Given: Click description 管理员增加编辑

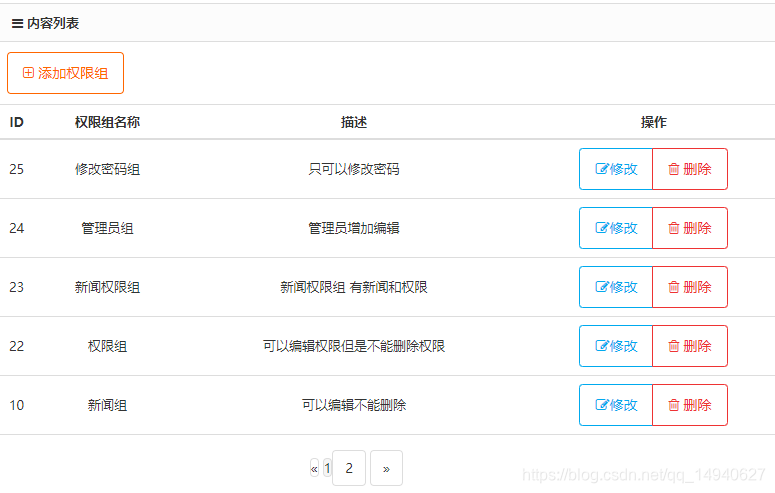Looking at the screenshot, I should [354, 228].
